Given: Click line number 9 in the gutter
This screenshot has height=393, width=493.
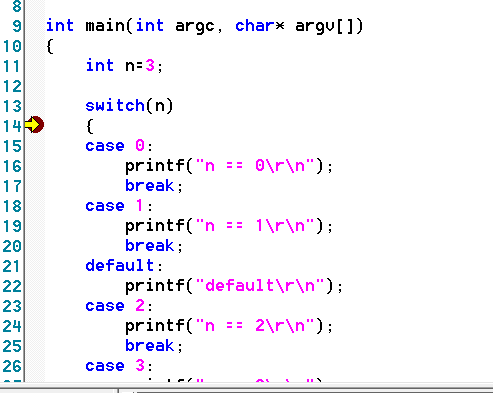Looking at the screenshot, I should point(17,26).
